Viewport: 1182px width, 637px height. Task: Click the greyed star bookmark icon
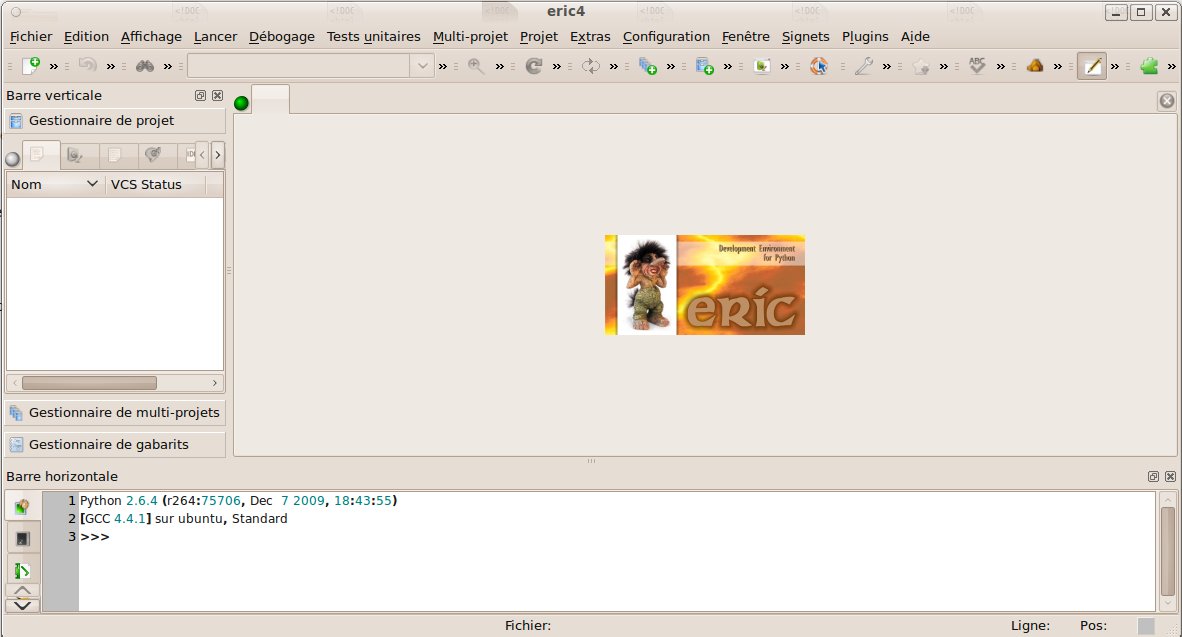[x=920, y=66]
